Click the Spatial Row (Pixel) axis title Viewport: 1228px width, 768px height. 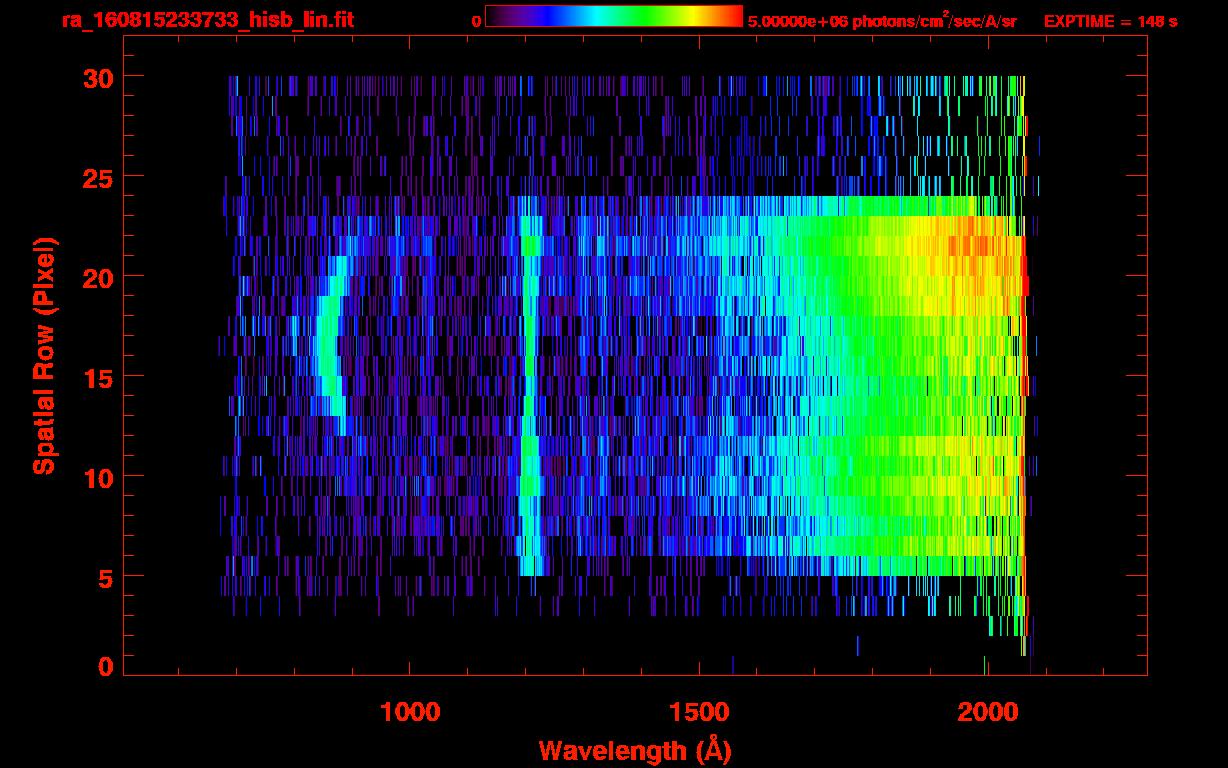[44, 356]
